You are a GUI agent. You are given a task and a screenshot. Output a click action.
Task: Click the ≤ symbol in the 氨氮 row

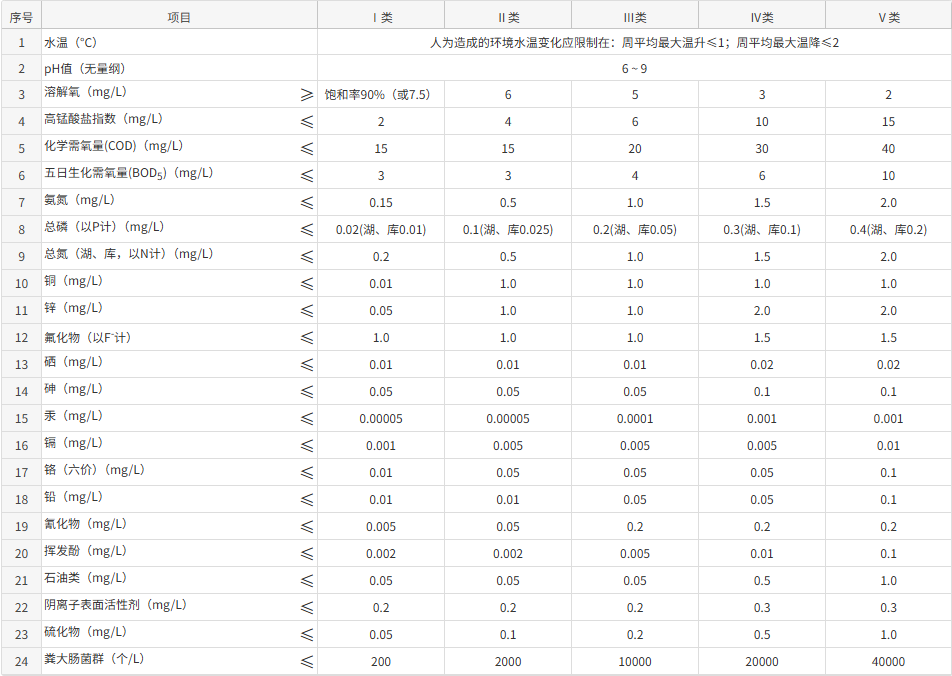307,203
